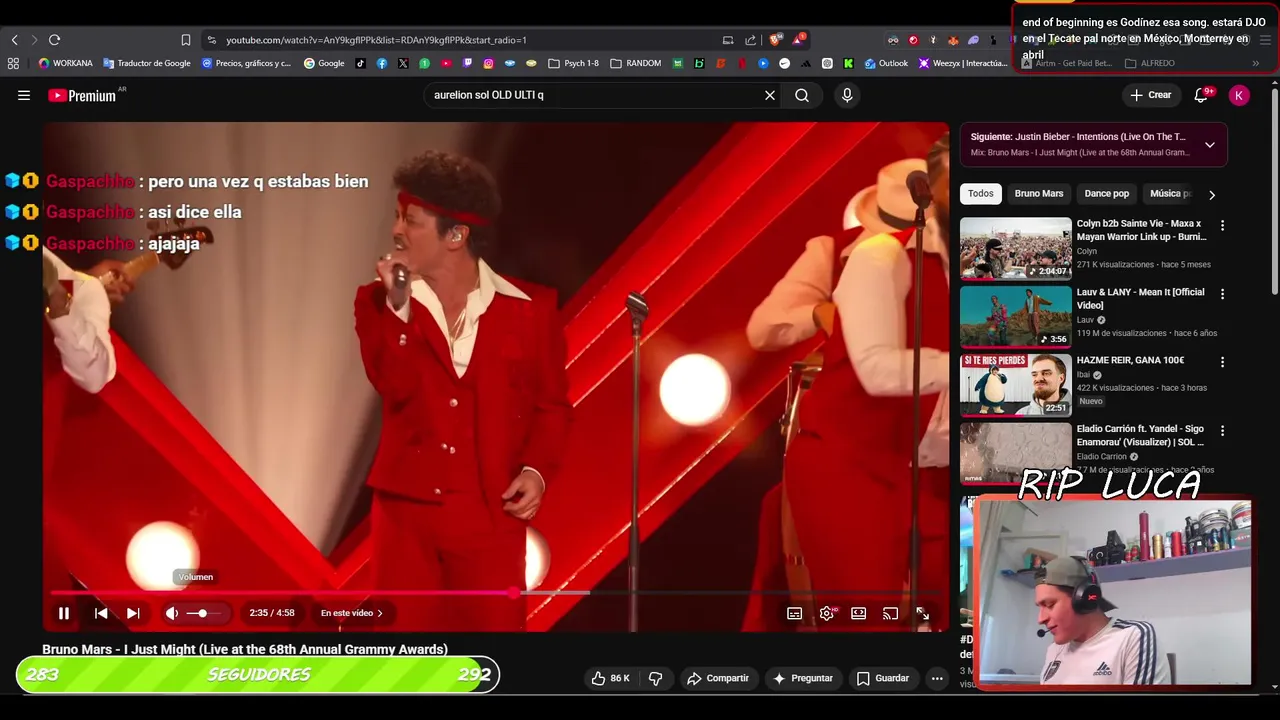Open HAZME REIR, GANA 100€ thumbnail
Screen dimensions: 1280x720
(x=1015, y=385)
